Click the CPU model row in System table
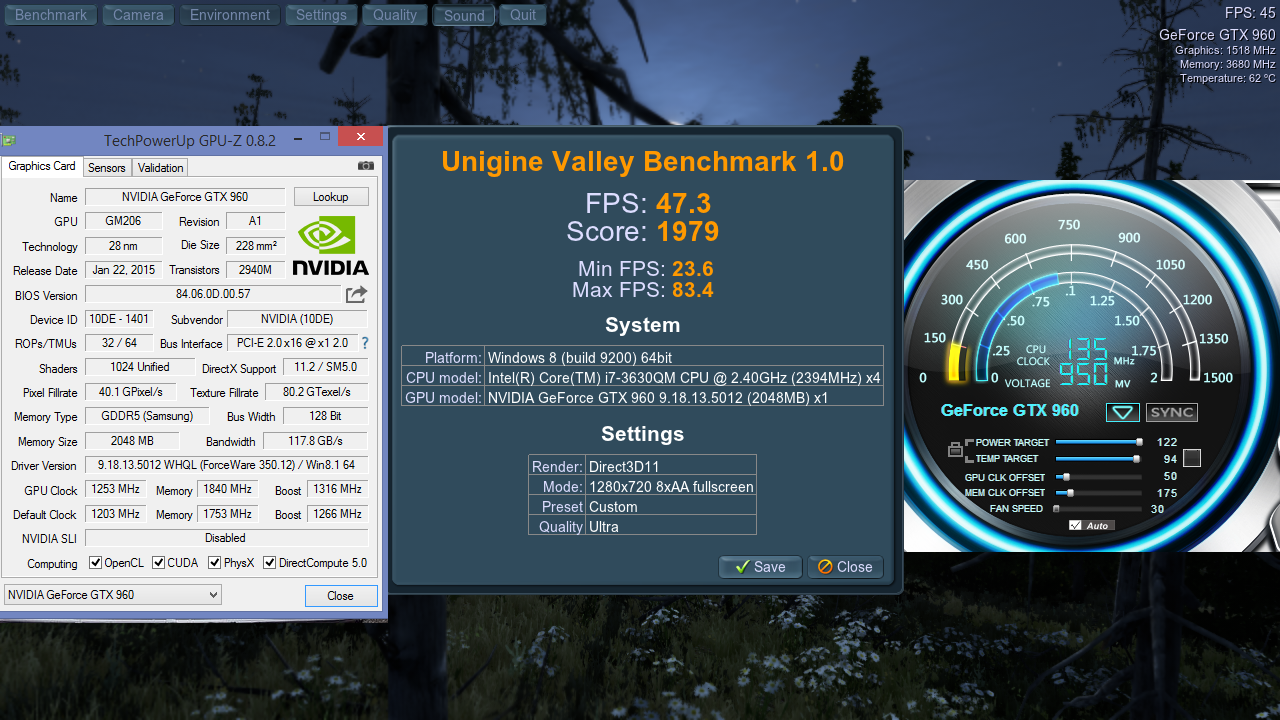This screenshot has height=720, width=1280. 642,377
